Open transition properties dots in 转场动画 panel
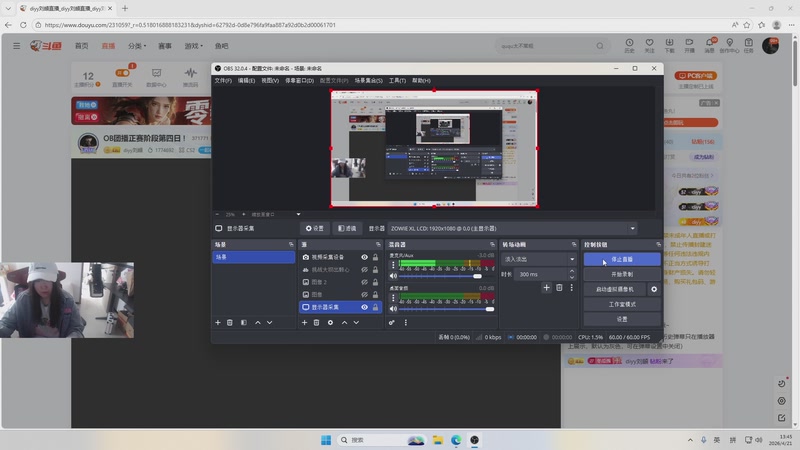 (x=571, y=288)
